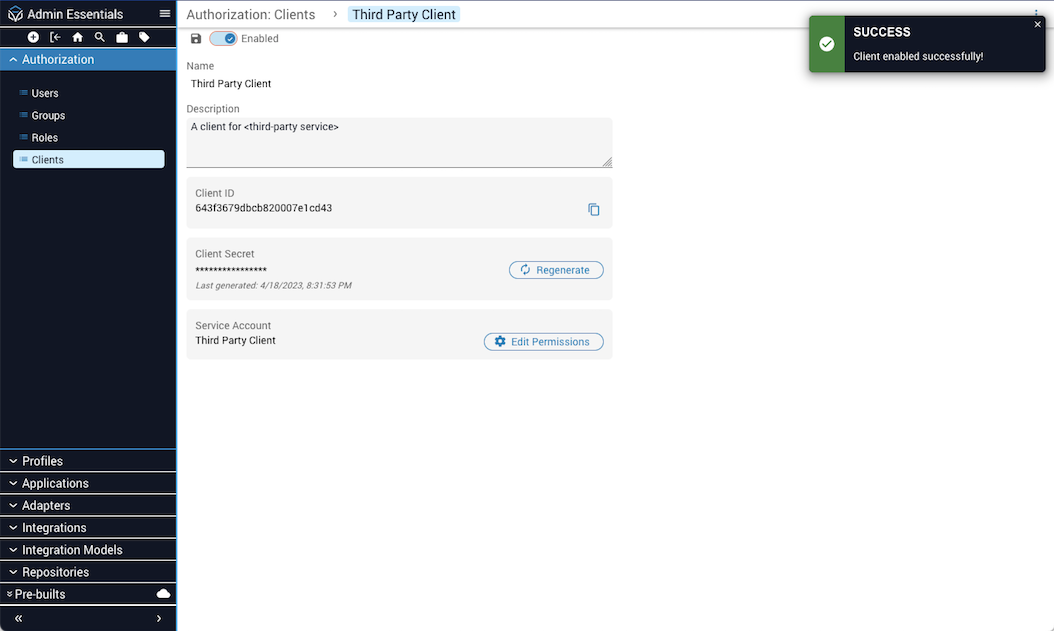The width and height of the screenshot is (1054, 631).
Task: Save the client with the floppy disk icon
Action: 196,38
